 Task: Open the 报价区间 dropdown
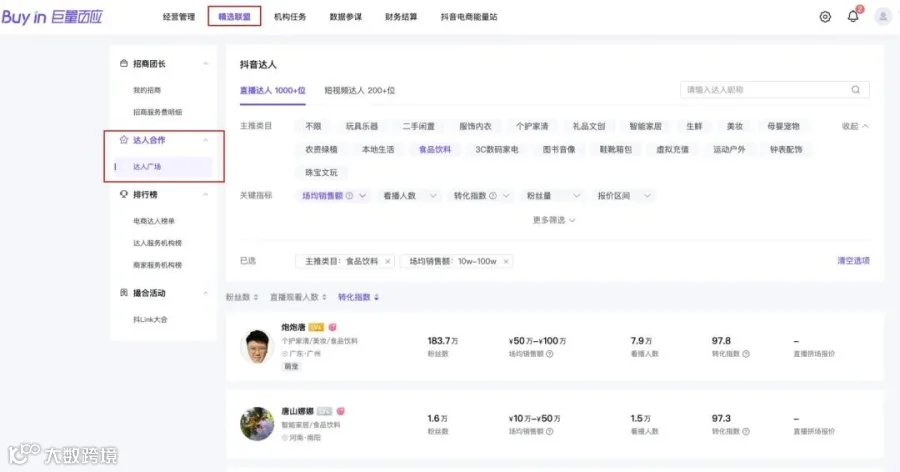624,195
